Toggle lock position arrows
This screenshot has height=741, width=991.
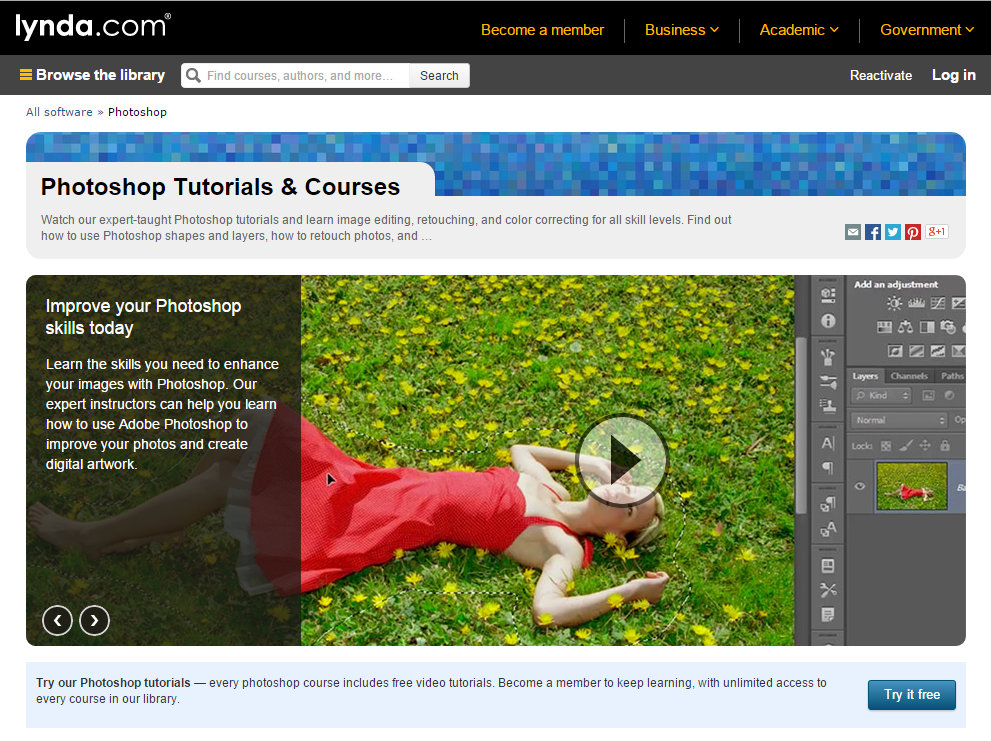click(925, 446)
